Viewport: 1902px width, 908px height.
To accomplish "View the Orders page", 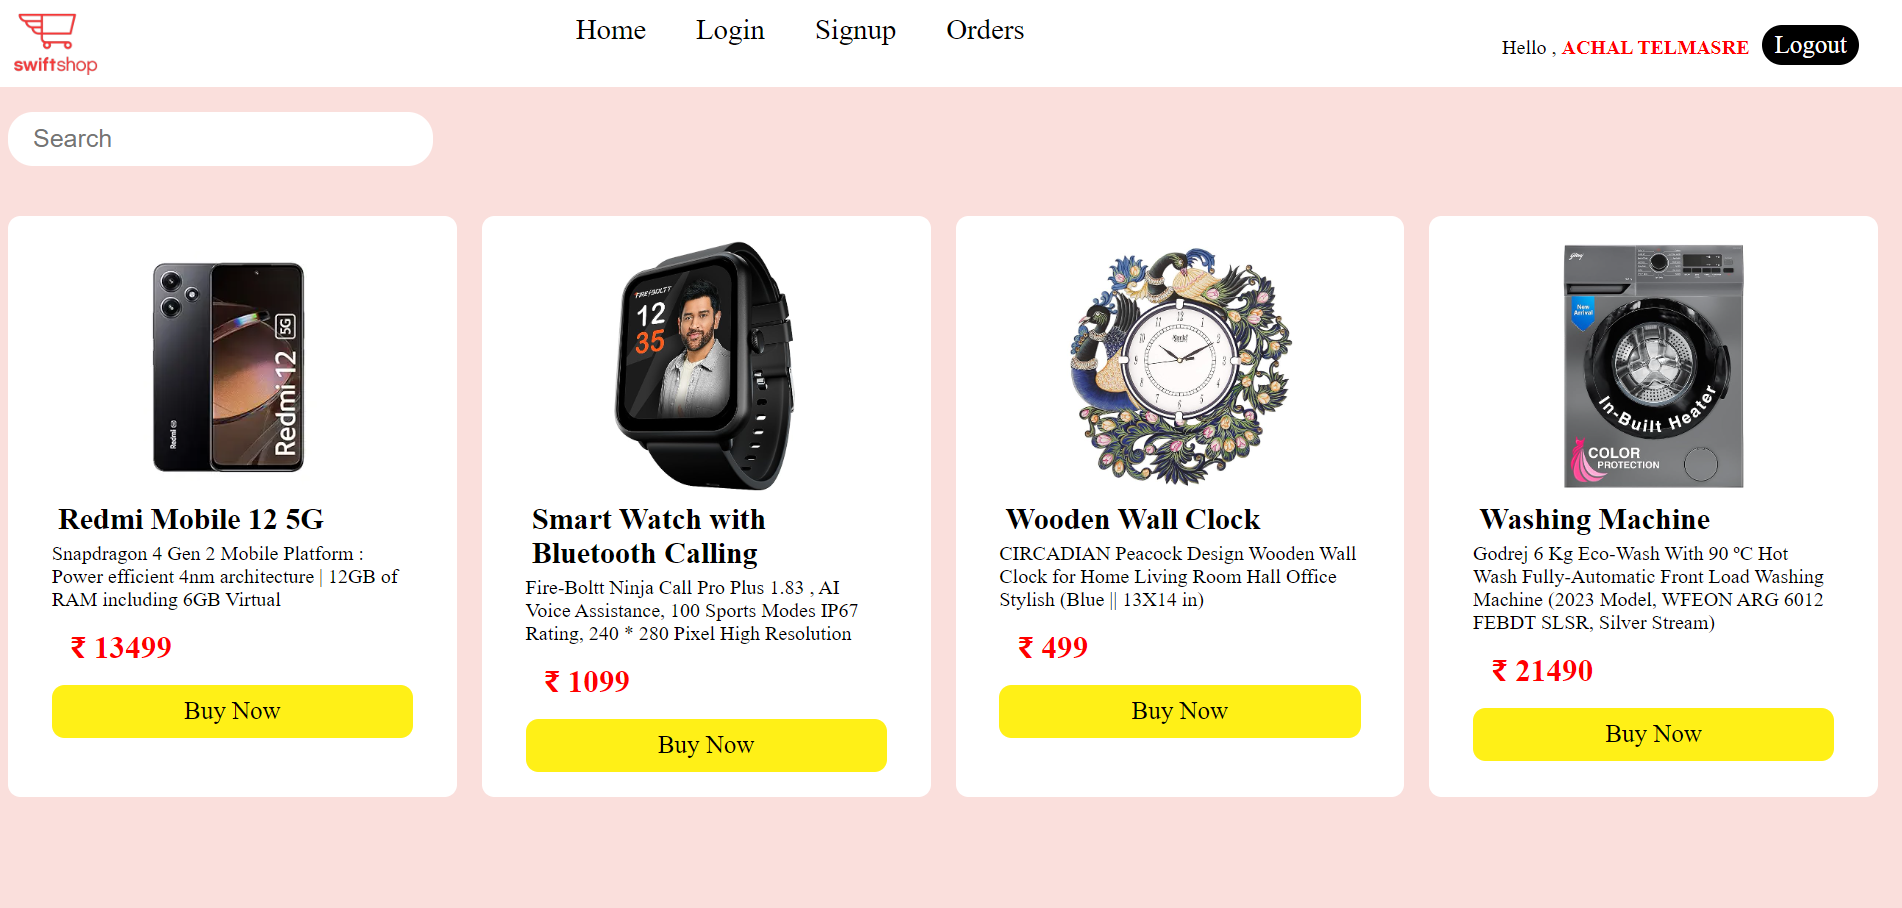I will tap(985, 31).
